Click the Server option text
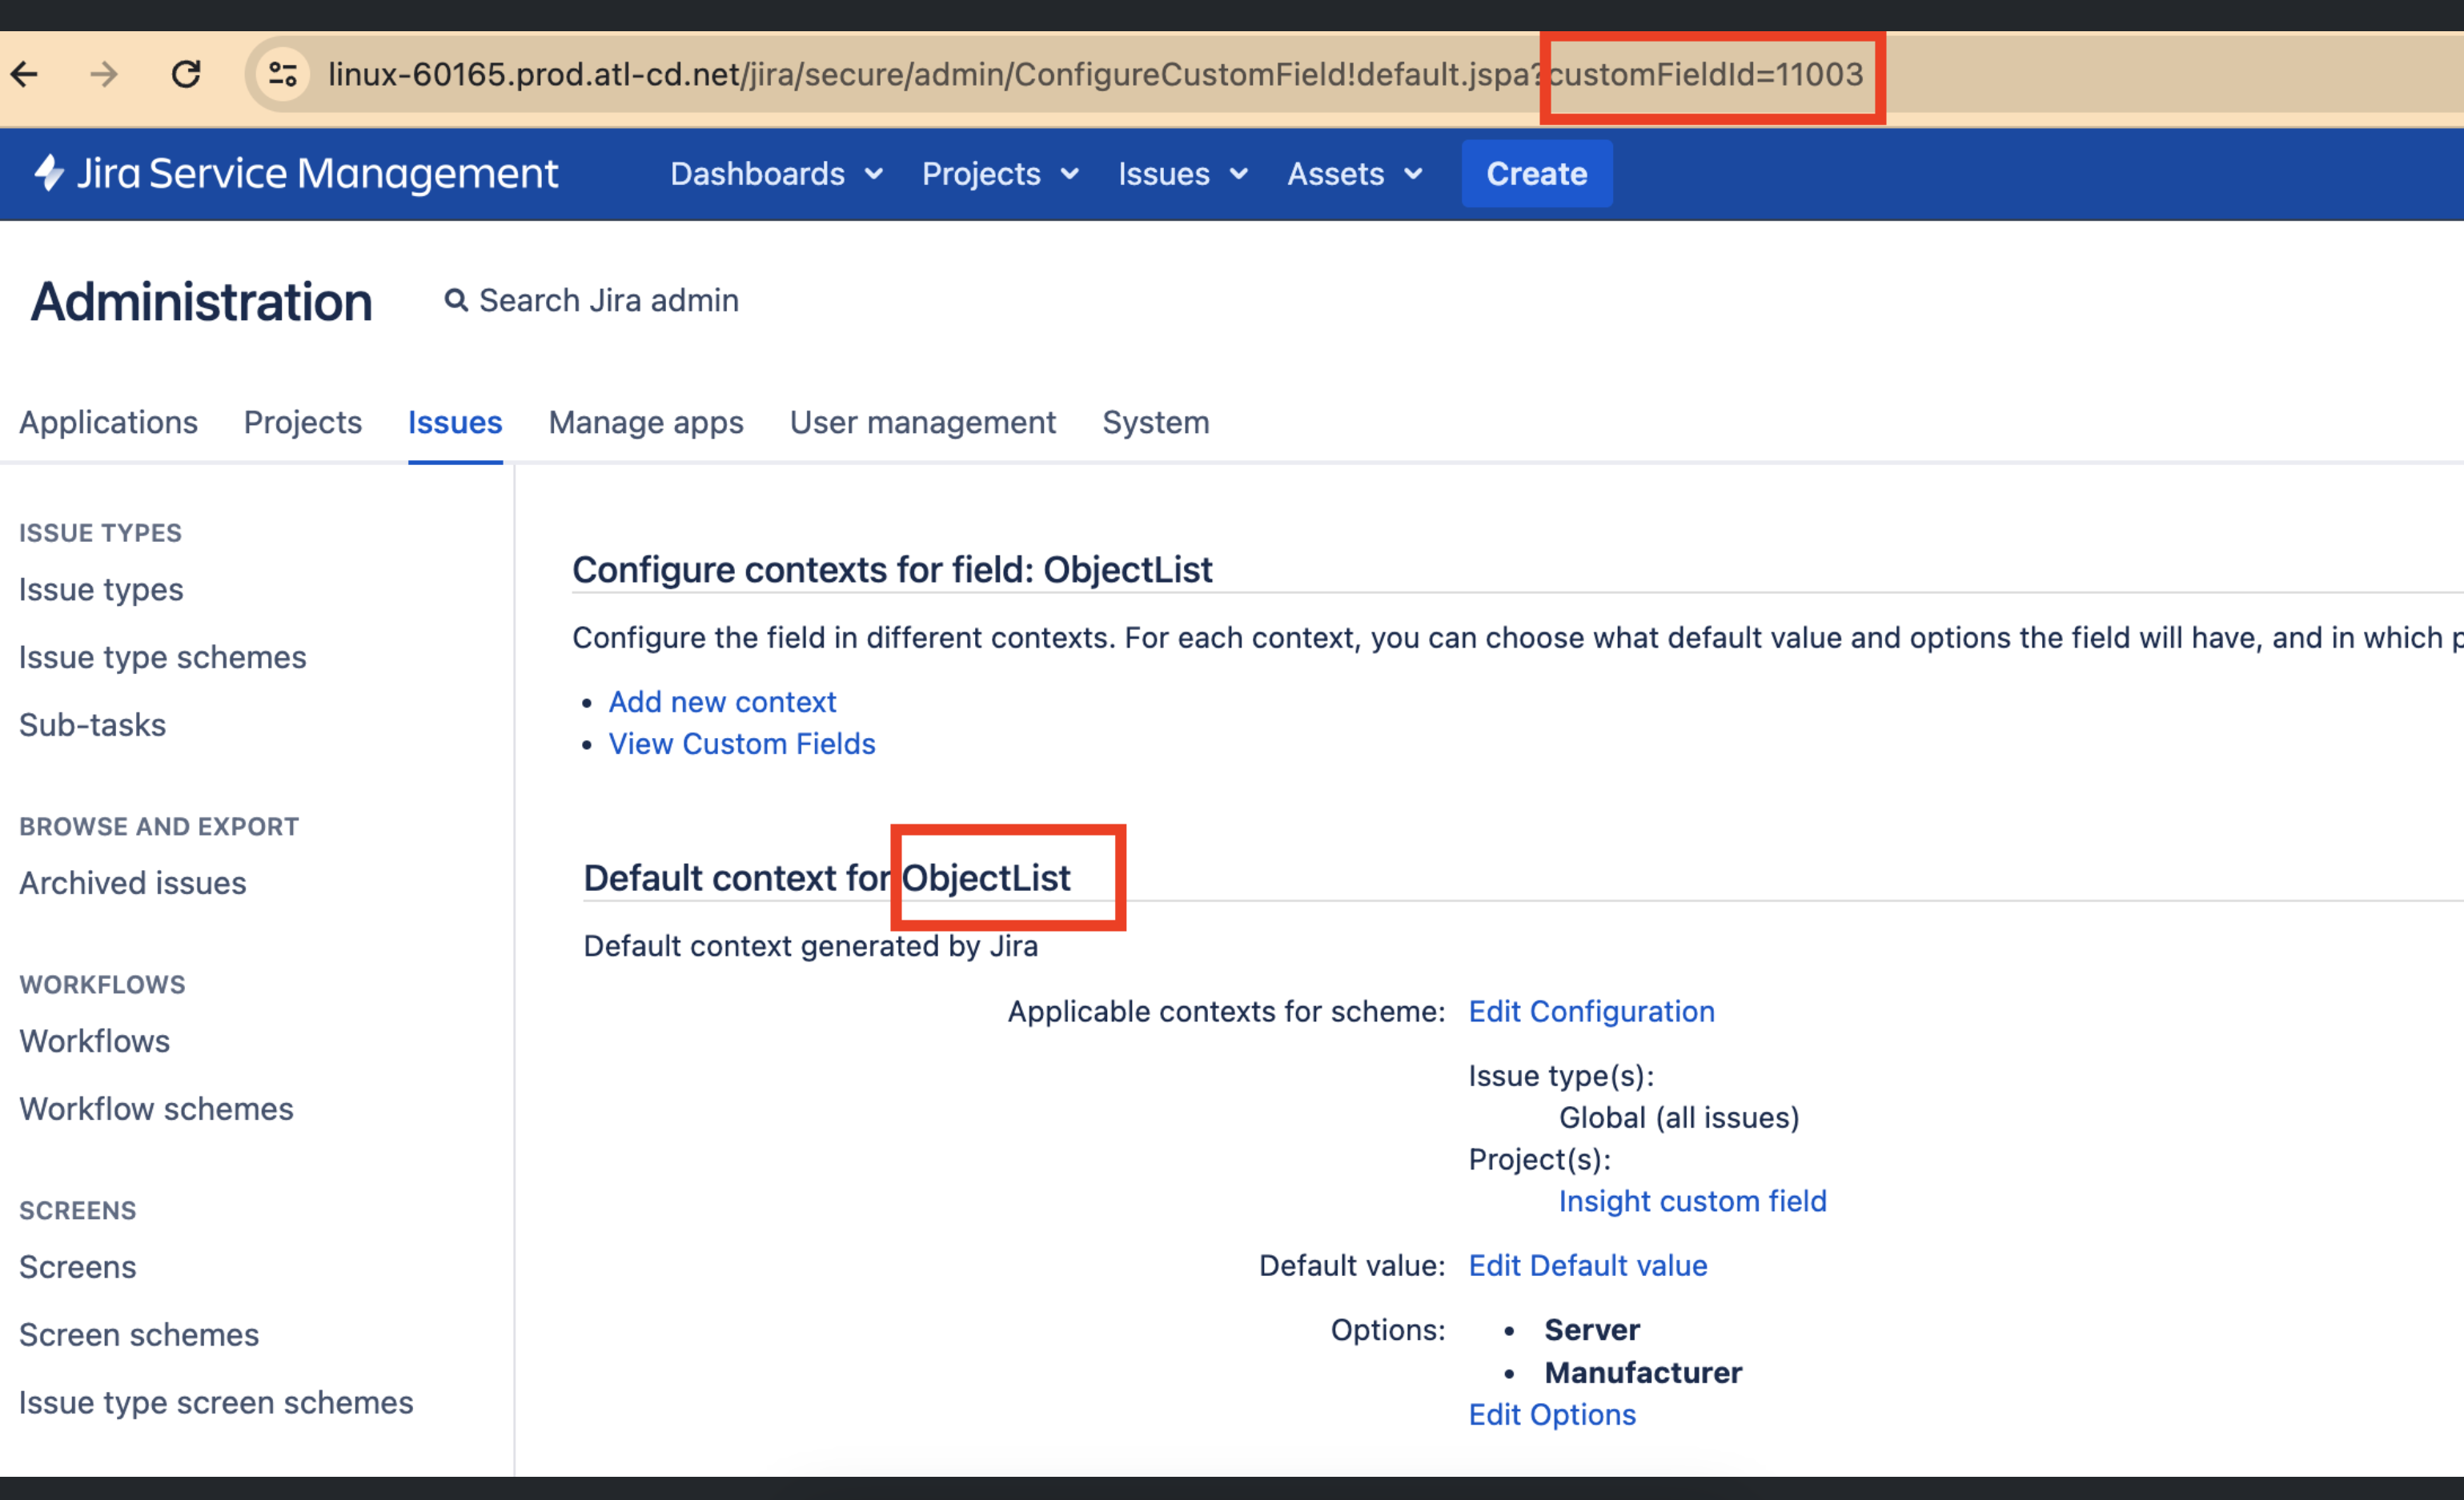Screen dimensions: 2464x1500 1592,1330
